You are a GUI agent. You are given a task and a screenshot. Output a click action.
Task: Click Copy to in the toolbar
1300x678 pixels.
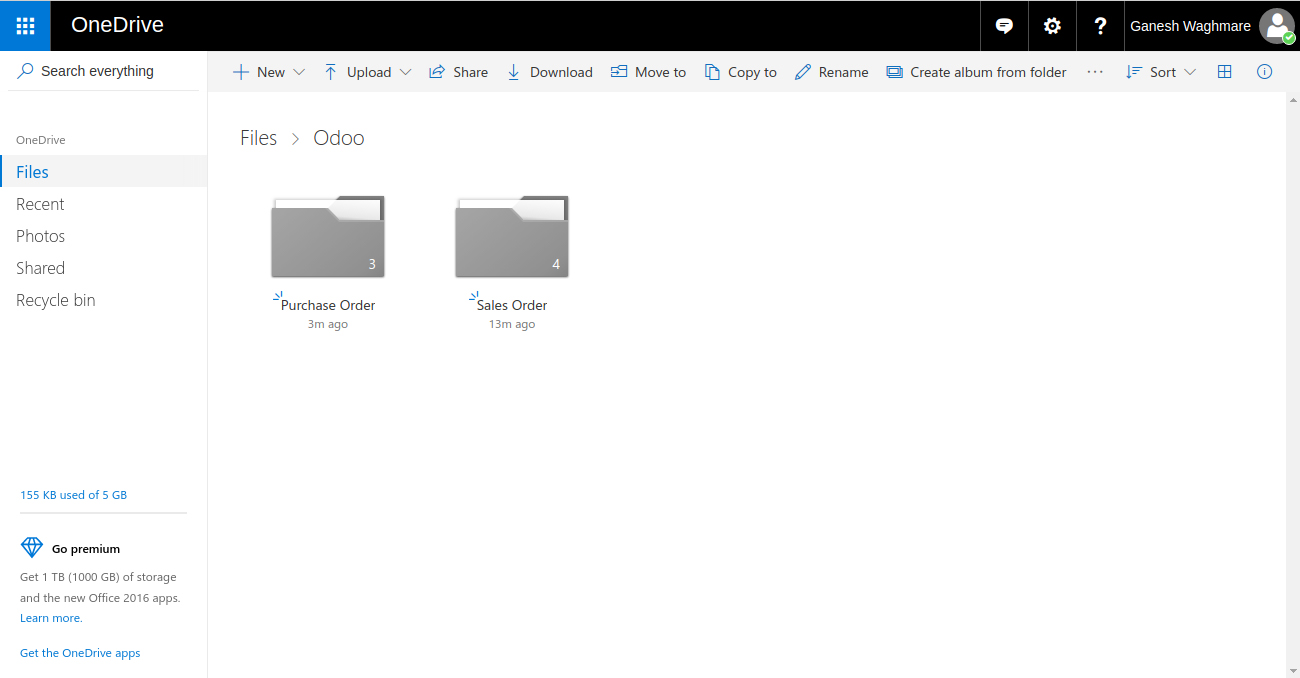pos(740,72)
